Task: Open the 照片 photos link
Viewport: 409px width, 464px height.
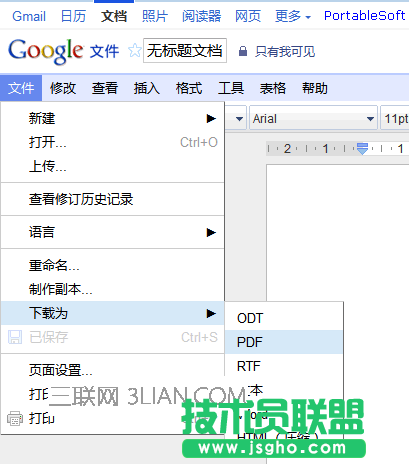Action: 155,16
